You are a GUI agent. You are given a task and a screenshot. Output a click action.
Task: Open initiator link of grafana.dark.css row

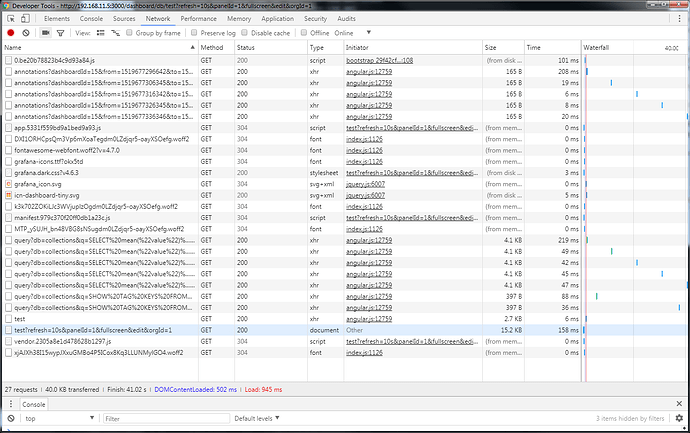pyautogui.click(x=412, y=173)
